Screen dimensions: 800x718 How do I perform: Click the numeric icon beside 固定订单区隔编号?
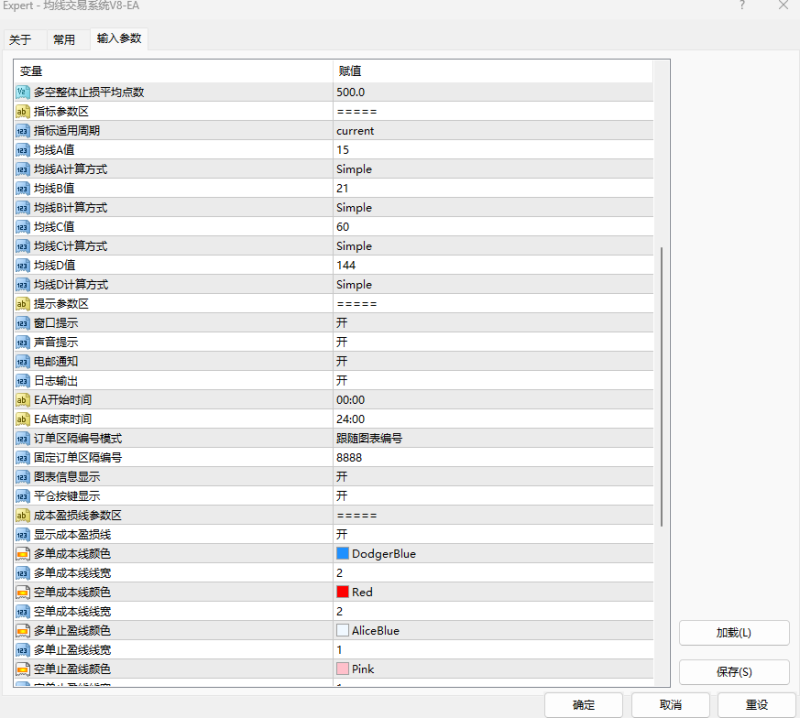tap(21, 457)
